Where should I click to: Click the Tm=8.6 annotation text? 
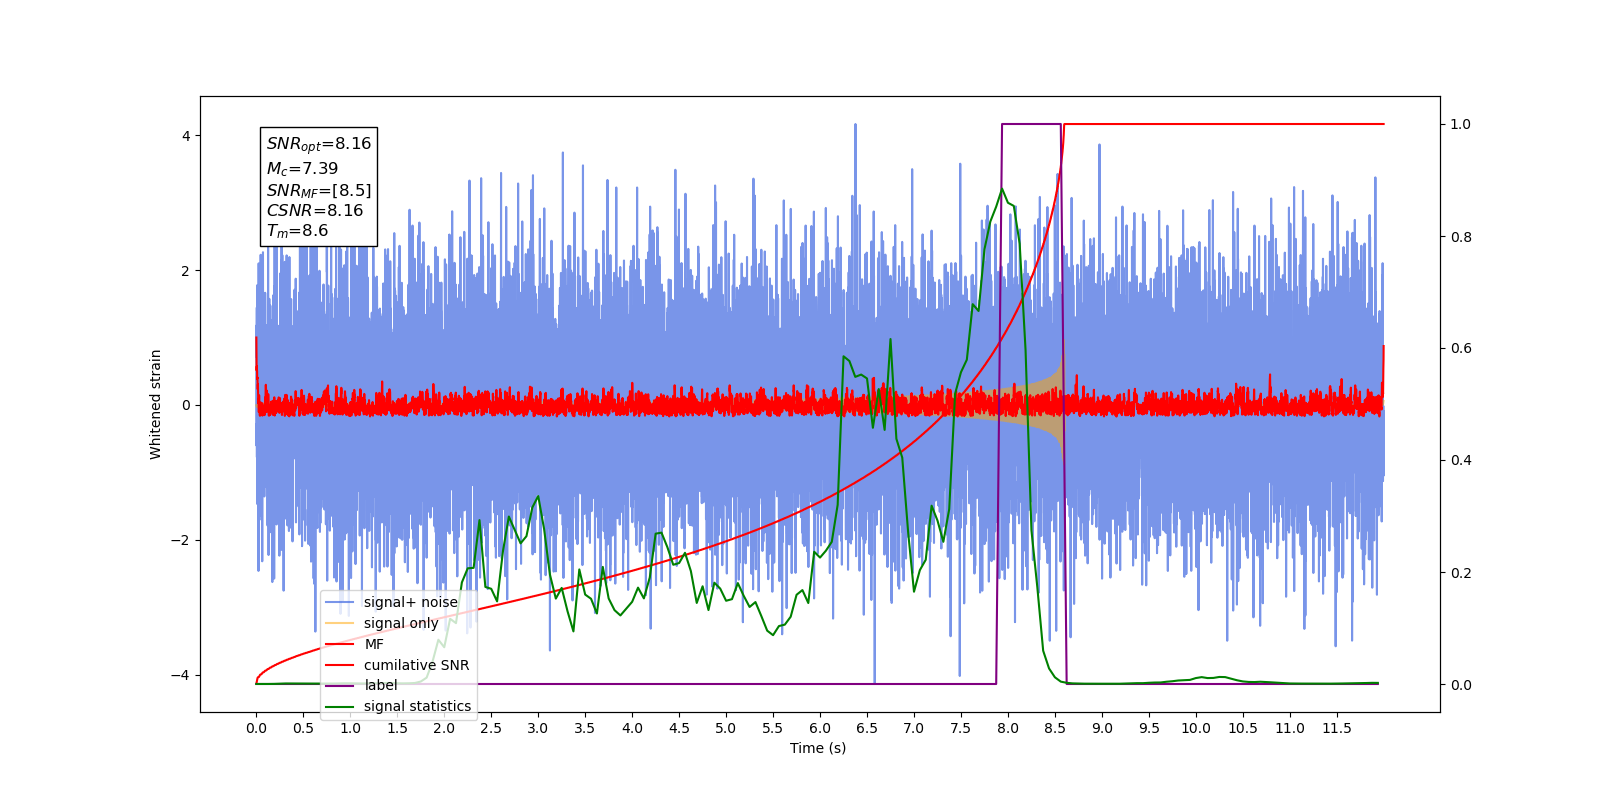tap(297, 231)
